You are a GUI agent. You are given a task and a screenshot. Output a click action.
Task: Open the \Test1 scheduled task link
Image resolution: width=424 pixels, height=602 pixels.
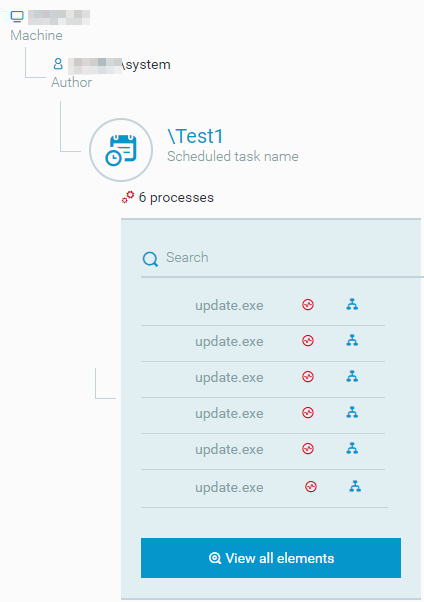(195, 136)
